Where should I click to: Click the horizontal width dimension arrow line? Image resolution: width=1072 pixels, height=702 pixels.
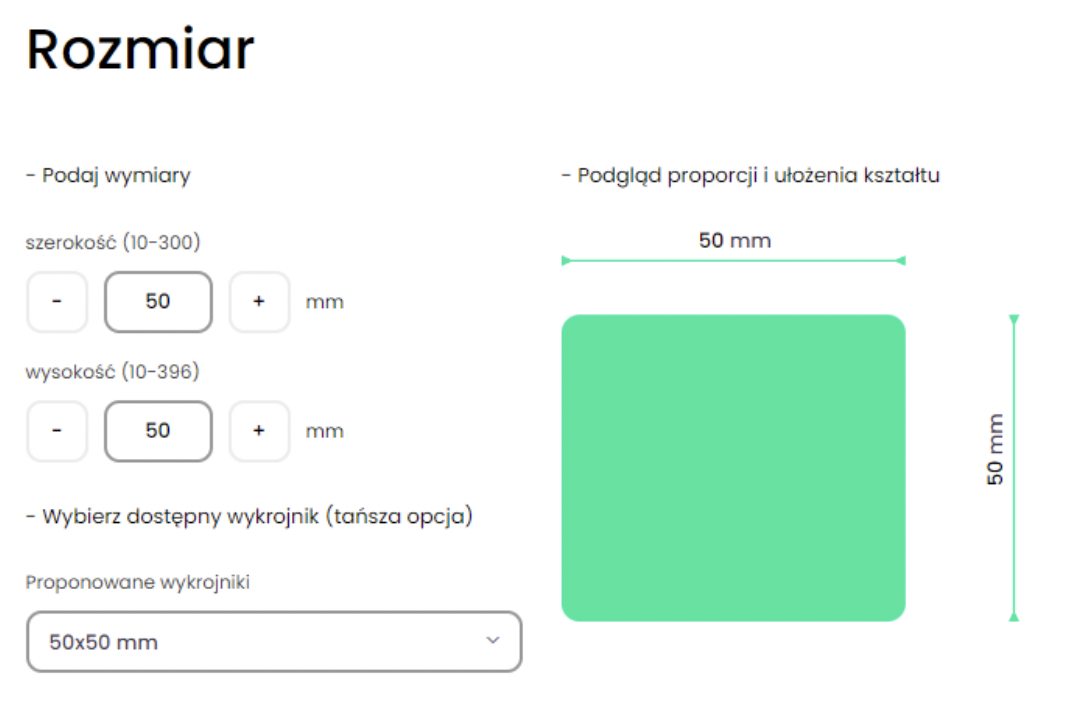(x=733, y=261)
